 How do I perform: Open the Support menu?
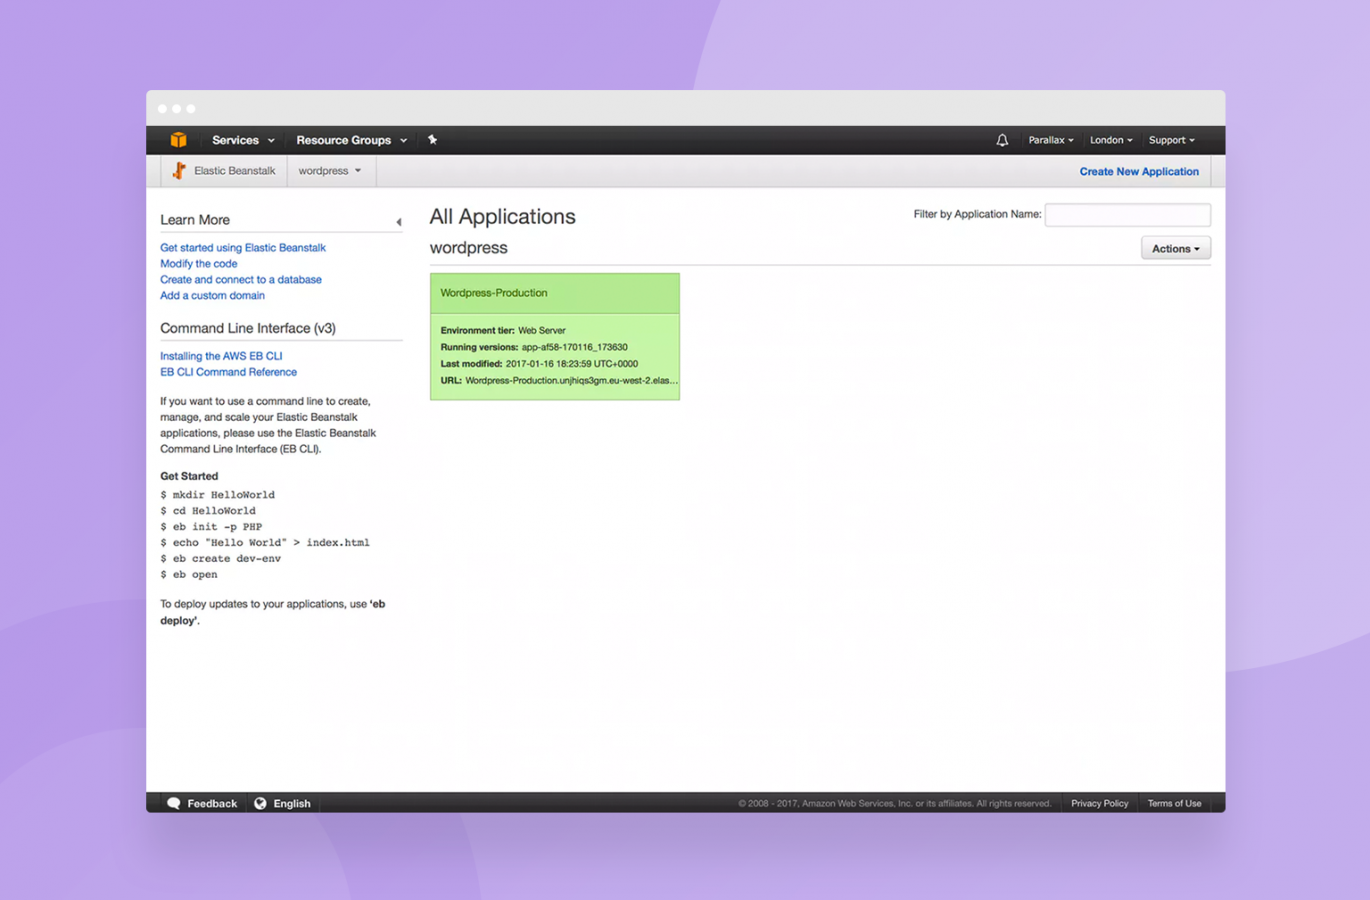1172,140
